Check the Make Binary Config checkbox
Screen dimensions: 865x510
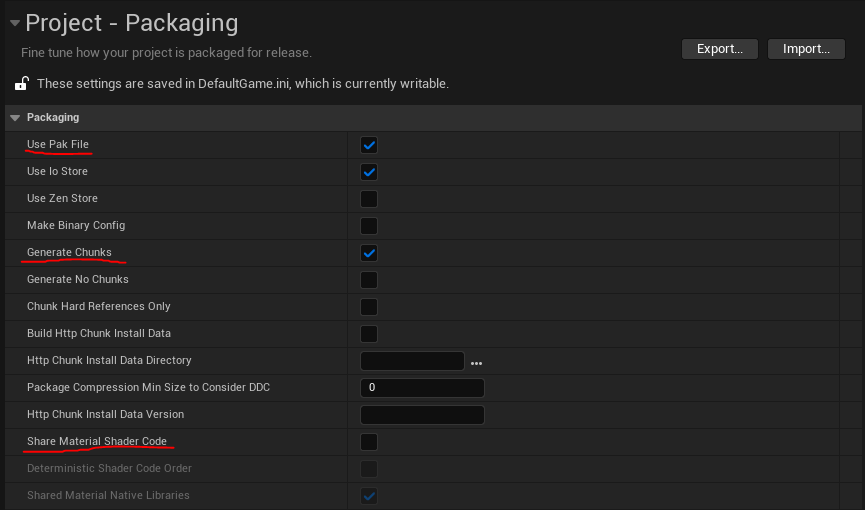click(369, 226)
